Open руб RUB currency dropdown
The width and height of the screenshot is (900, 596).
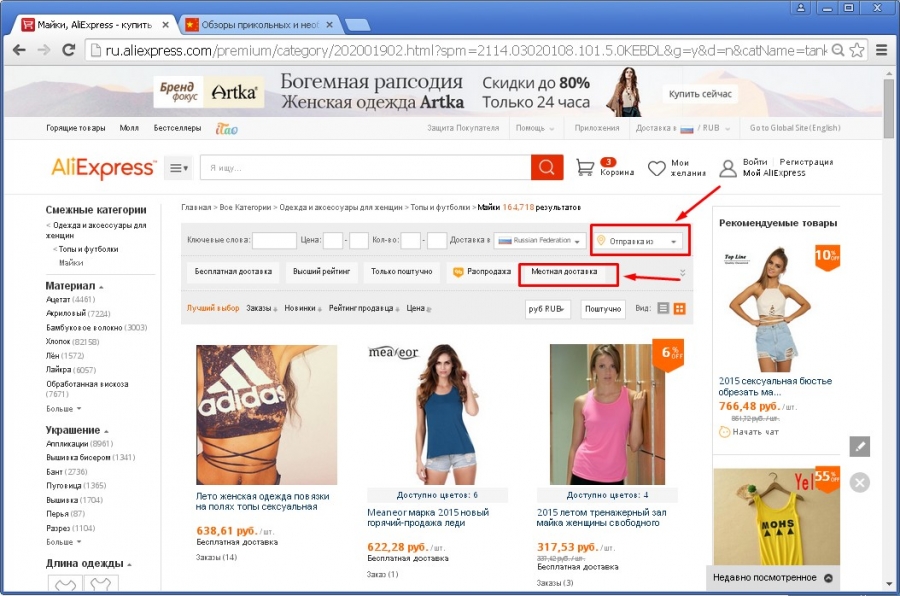[x=547, y=309]
